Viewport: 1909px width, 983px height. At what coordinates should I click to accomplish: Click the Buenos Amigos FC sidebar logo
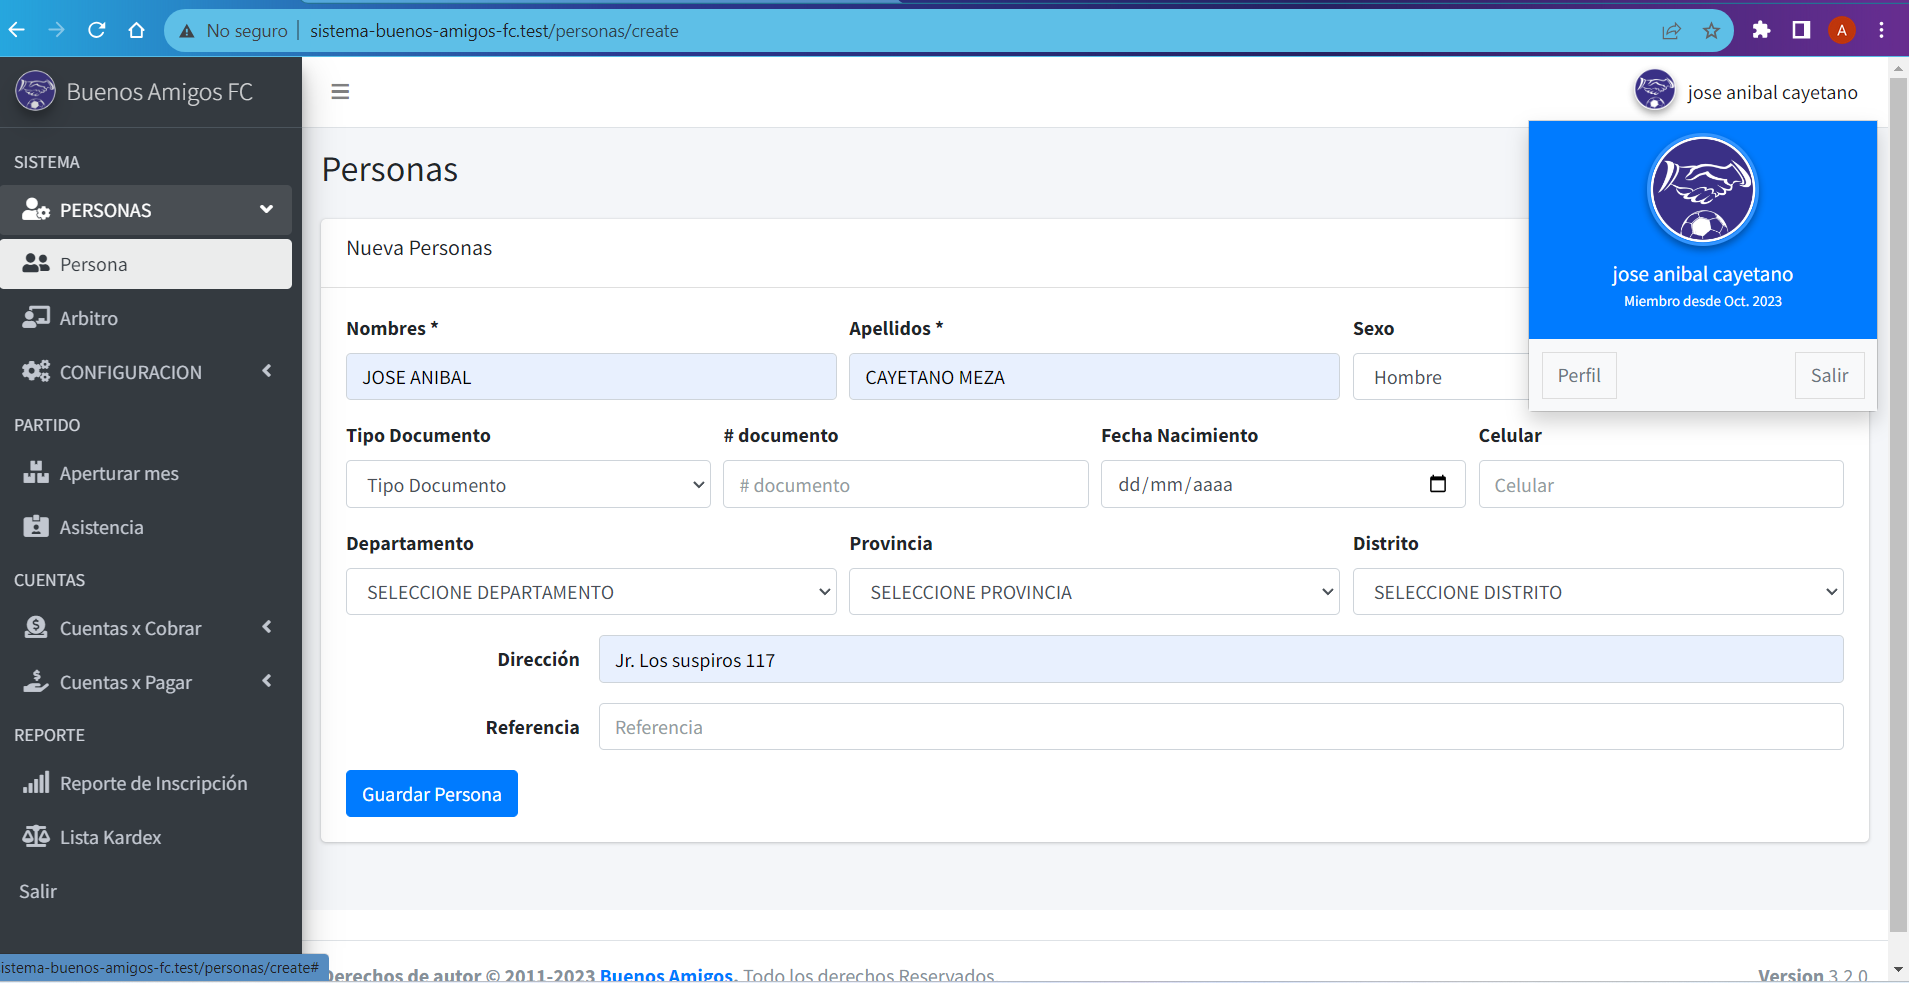click(36, 92)
